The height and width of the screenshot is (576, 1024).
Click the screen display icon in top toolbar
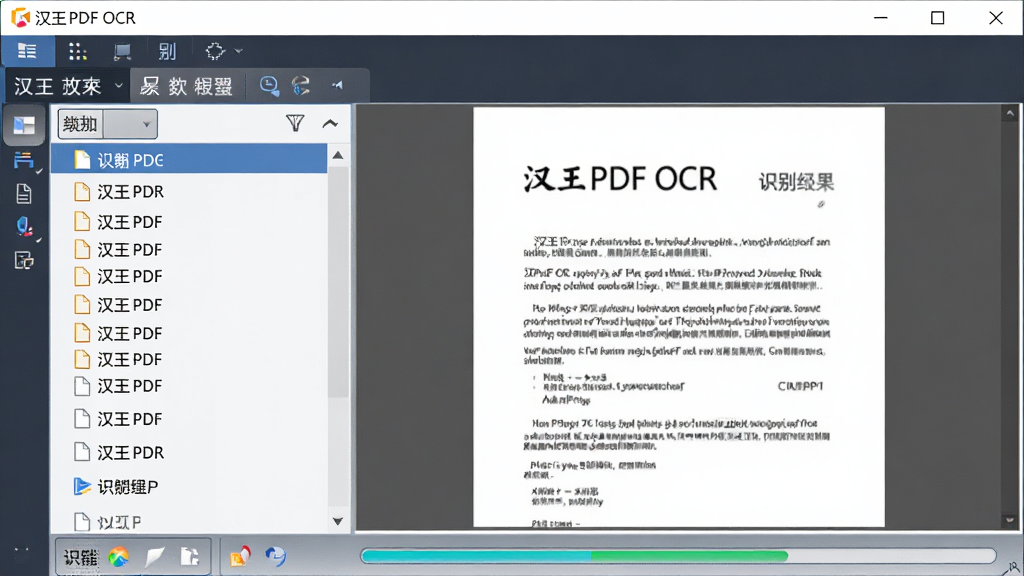click(x=122, y=52)
